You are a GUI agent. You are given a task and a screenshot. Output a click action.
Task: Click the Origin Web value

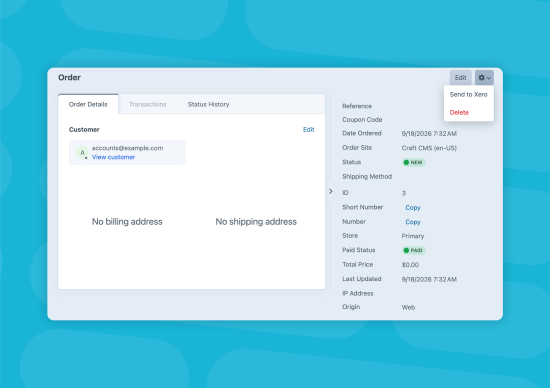click(x=408, y=307)
